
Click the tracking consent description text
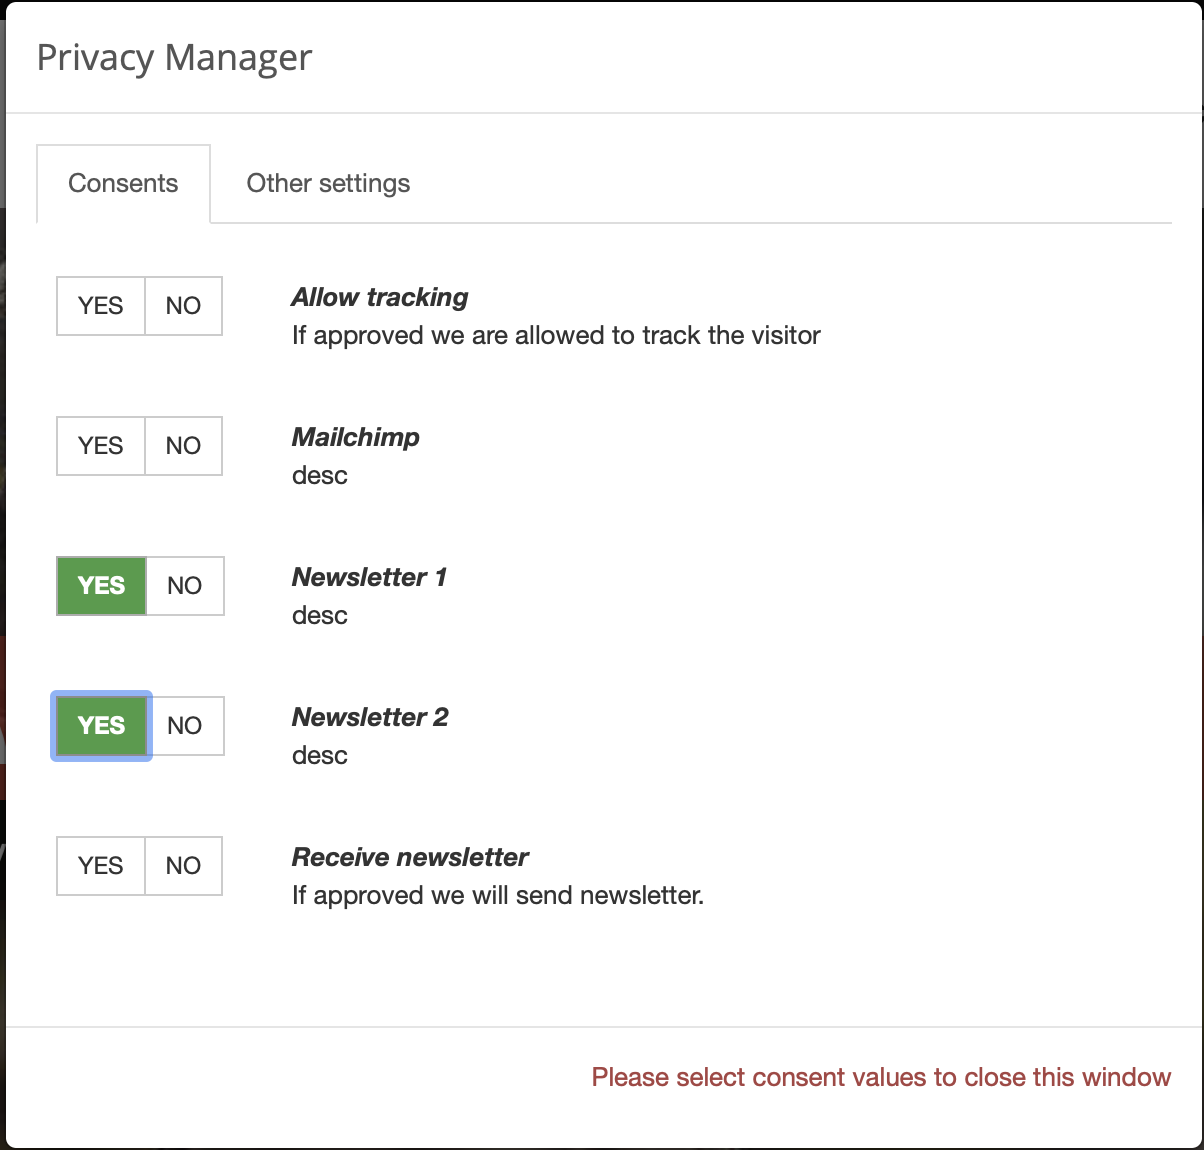click(x=556, y=336)
